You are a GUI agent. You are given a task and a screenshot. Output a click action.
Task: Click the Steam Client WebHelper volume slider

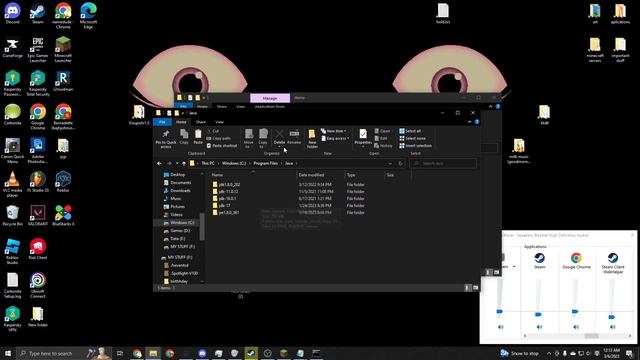point(611,317)
